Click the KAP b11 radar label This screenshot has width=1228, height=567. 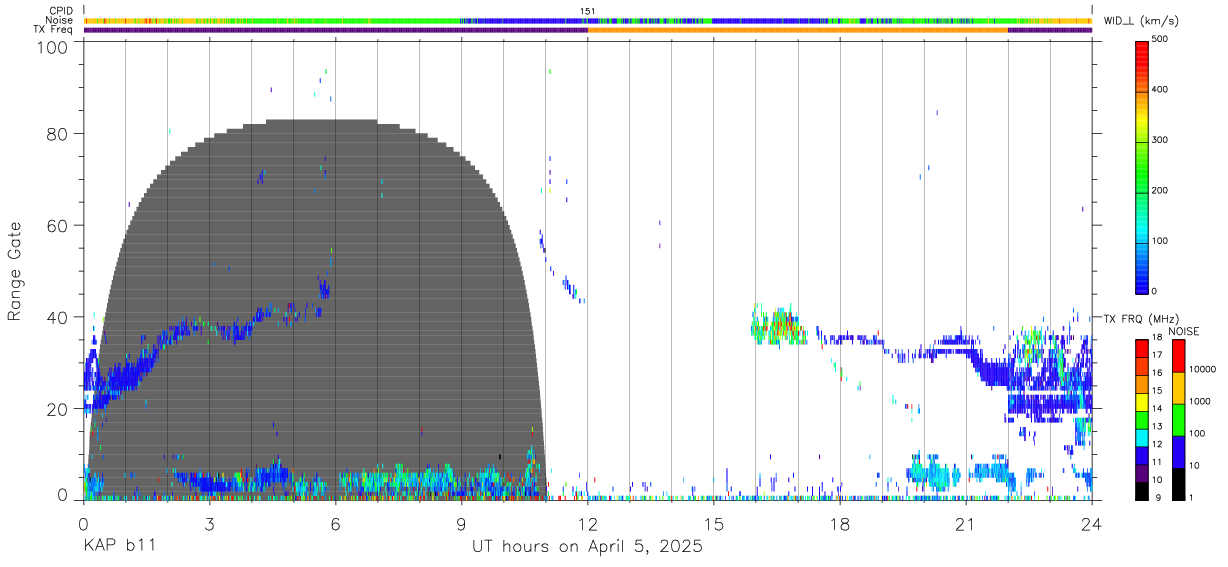(x=119, y=547)
